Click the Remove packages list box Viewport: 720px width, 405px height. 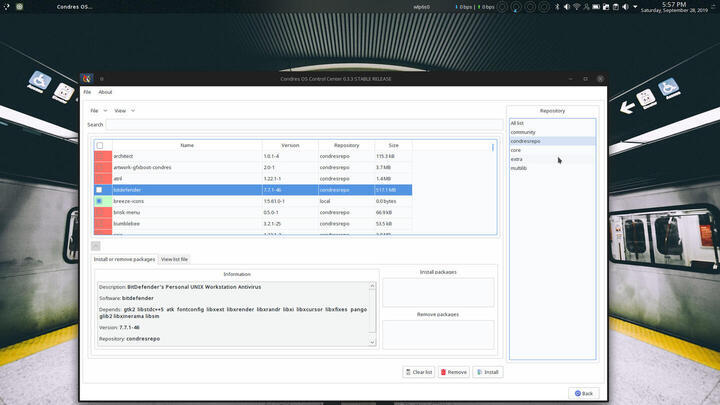(x=438, y=334)
